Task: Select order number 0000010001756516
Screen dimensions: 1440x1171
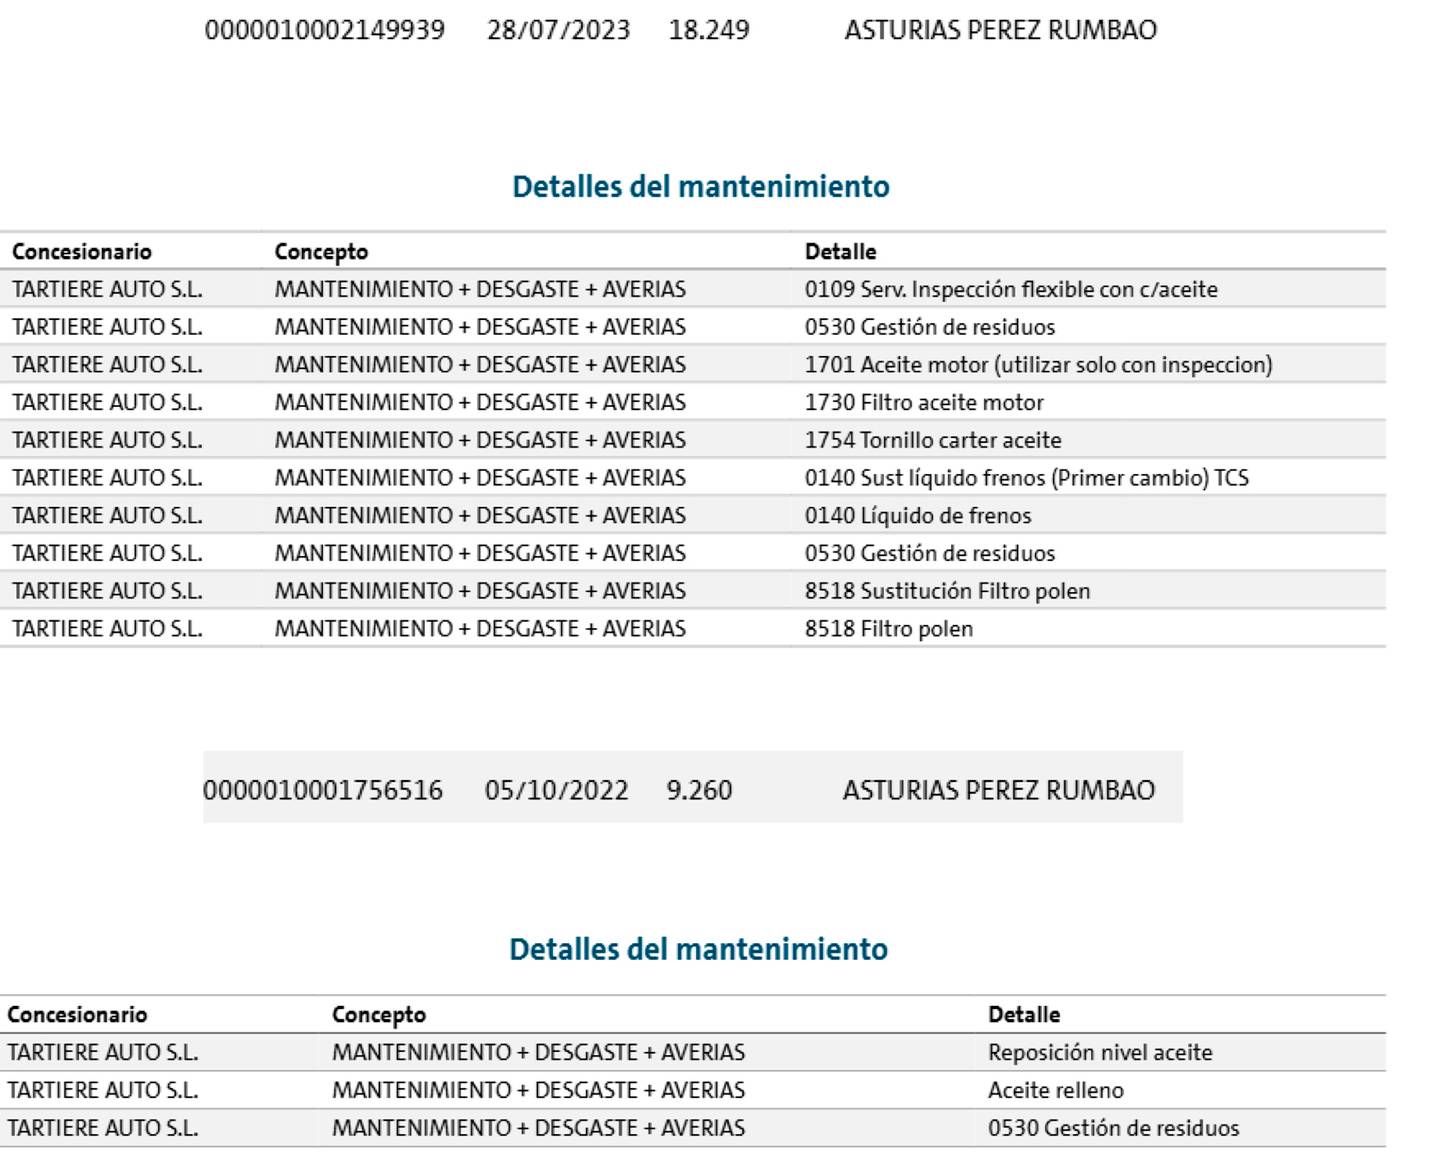Action: [x=323, y=790]
